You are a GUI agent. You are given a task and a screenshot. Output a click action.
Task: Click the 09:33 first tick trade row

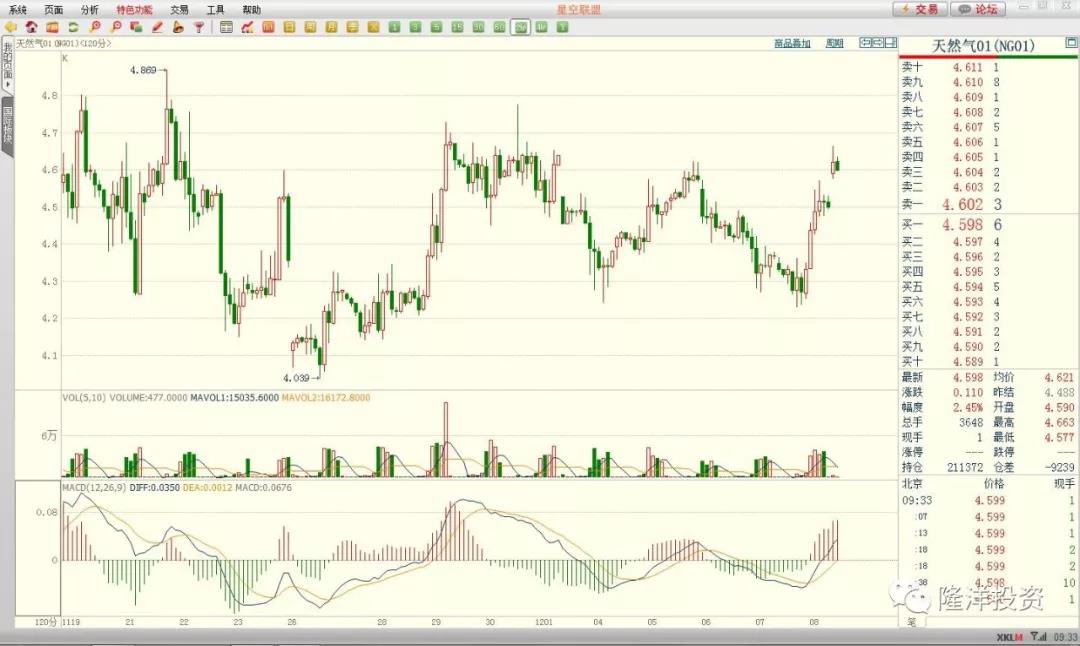pyautogui.click(x=989, y=501)
